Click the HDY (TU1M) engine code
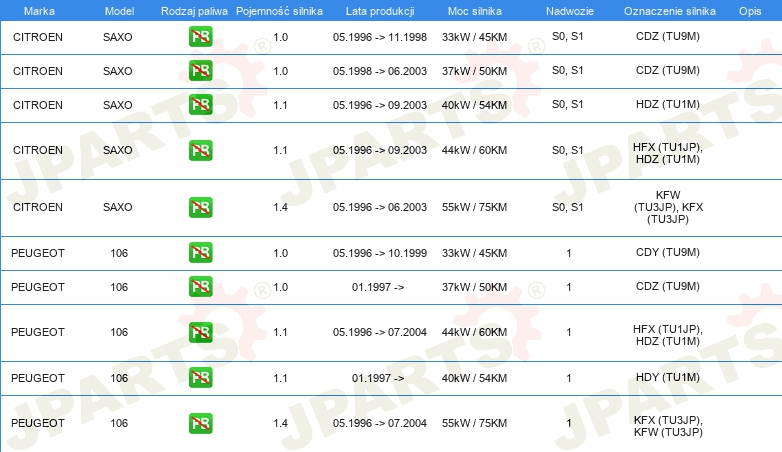 [668, 377]
